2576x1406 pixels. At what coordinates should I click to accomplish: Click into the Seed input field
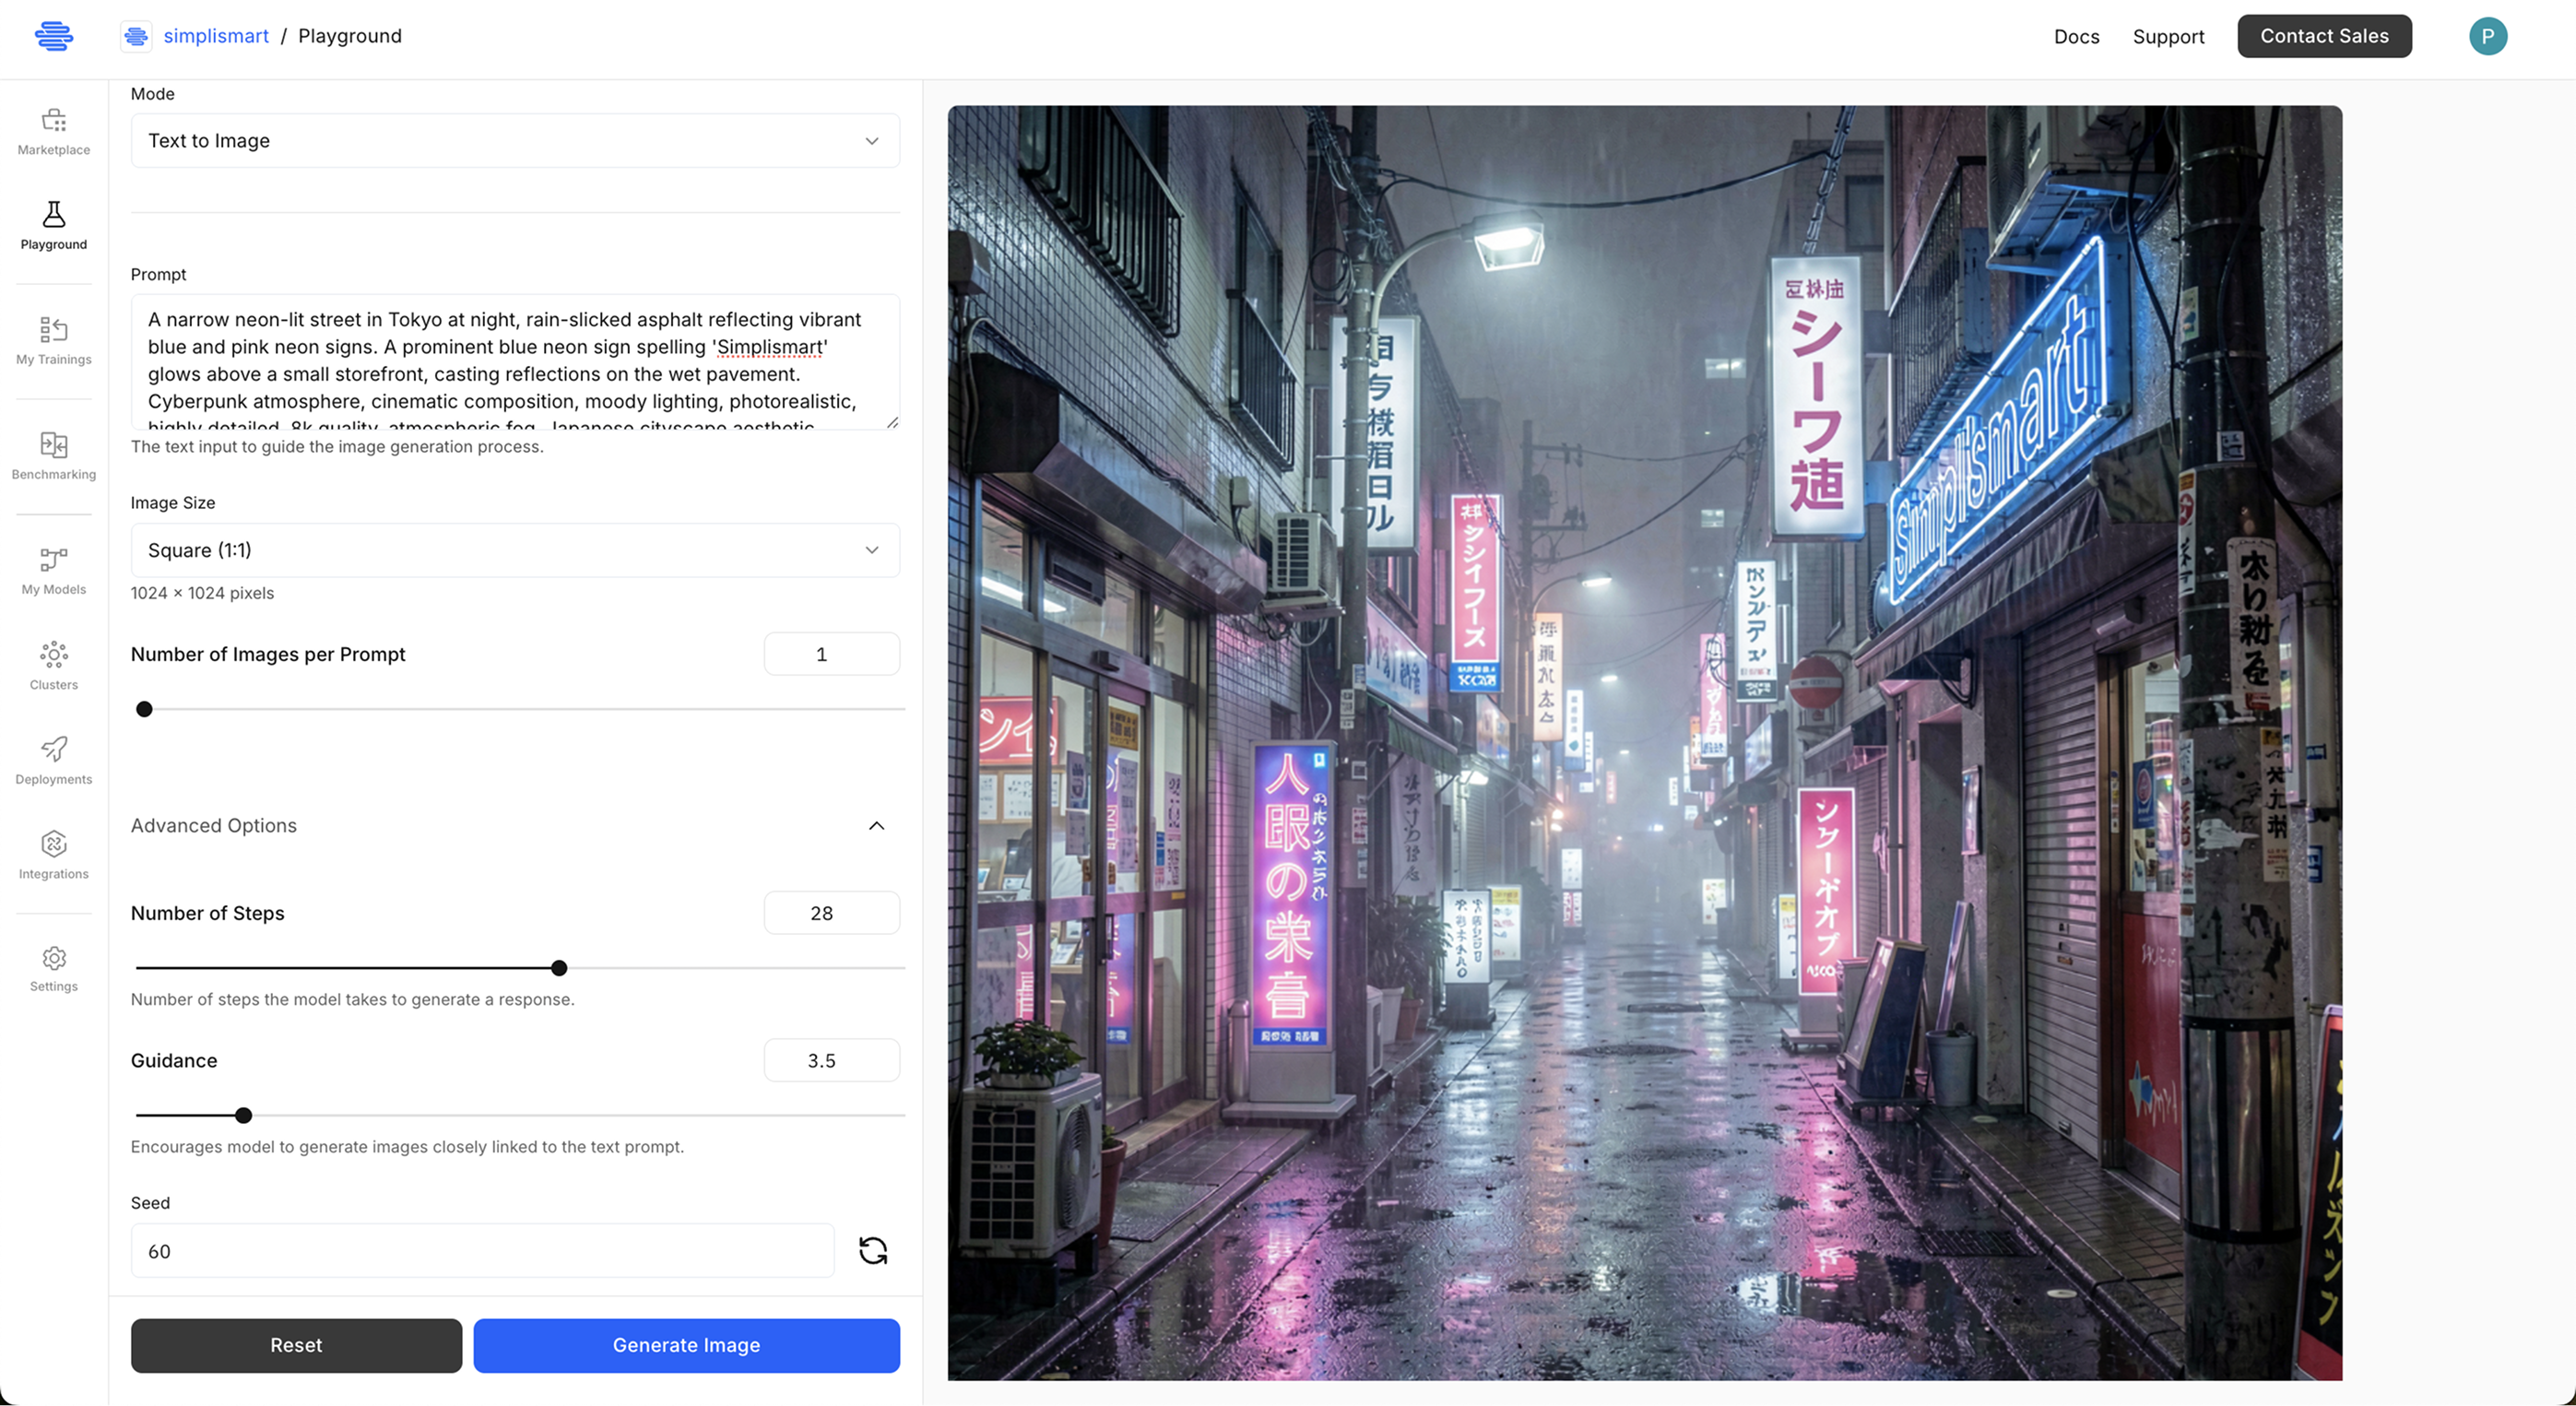[x=482, y=1251]
